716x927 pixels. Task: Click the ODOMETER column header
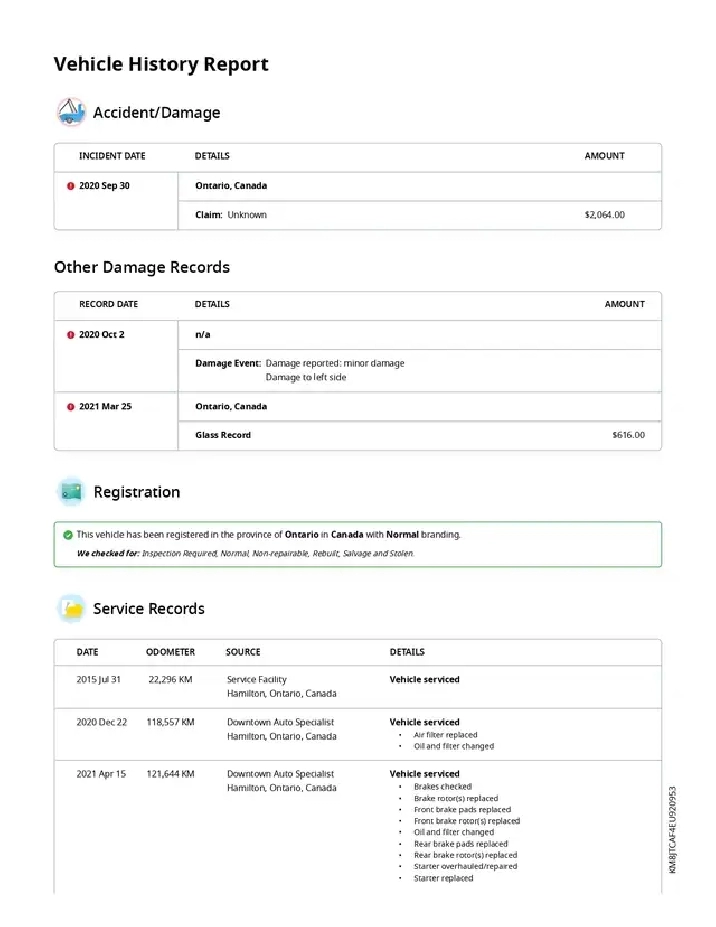click(170, 652)
